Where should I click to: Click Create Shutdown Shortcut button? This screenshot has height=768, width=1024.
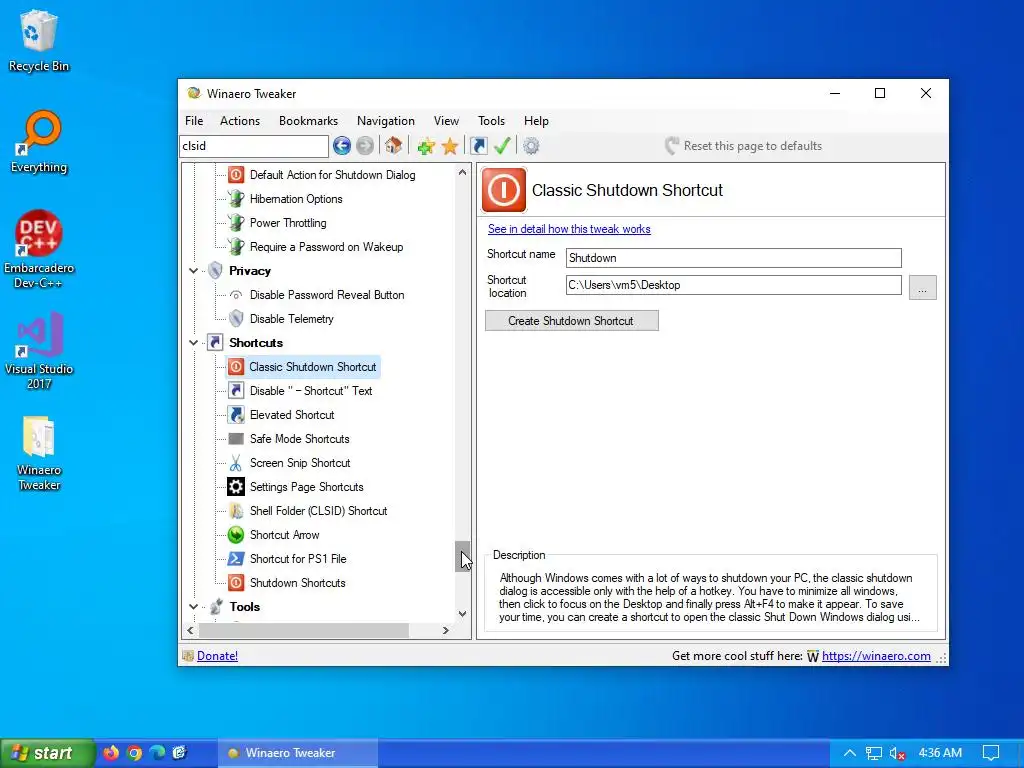pyautogui.click(x=571, y=321)
